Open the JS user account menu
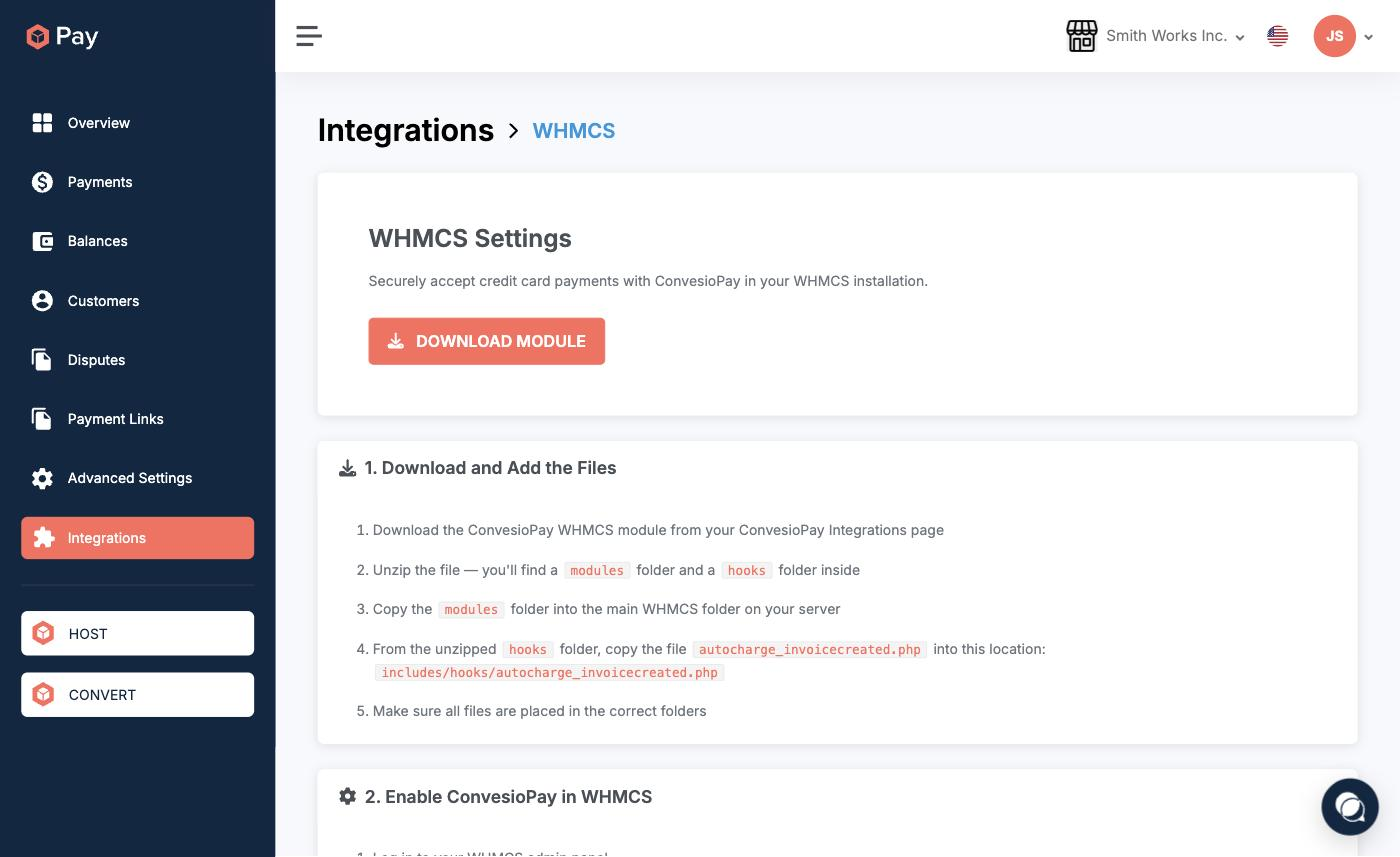This screenshot has width=1400, height=857. 1343,36
